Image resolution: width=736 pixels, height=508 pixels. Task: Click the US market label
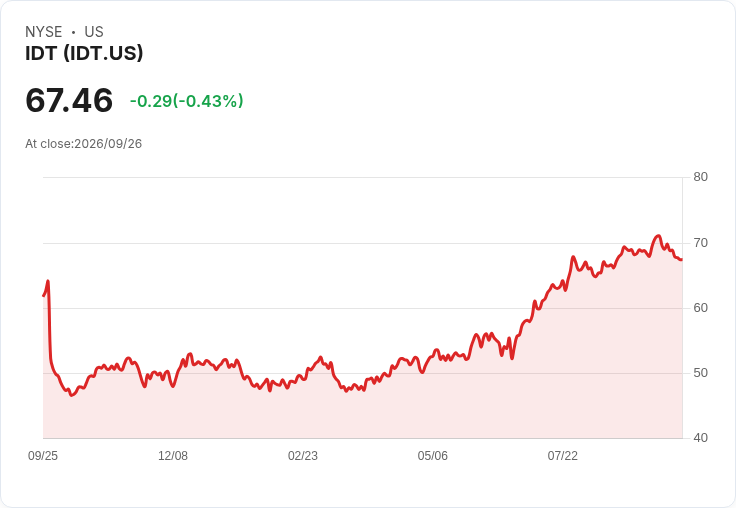[x=94, y=32]
